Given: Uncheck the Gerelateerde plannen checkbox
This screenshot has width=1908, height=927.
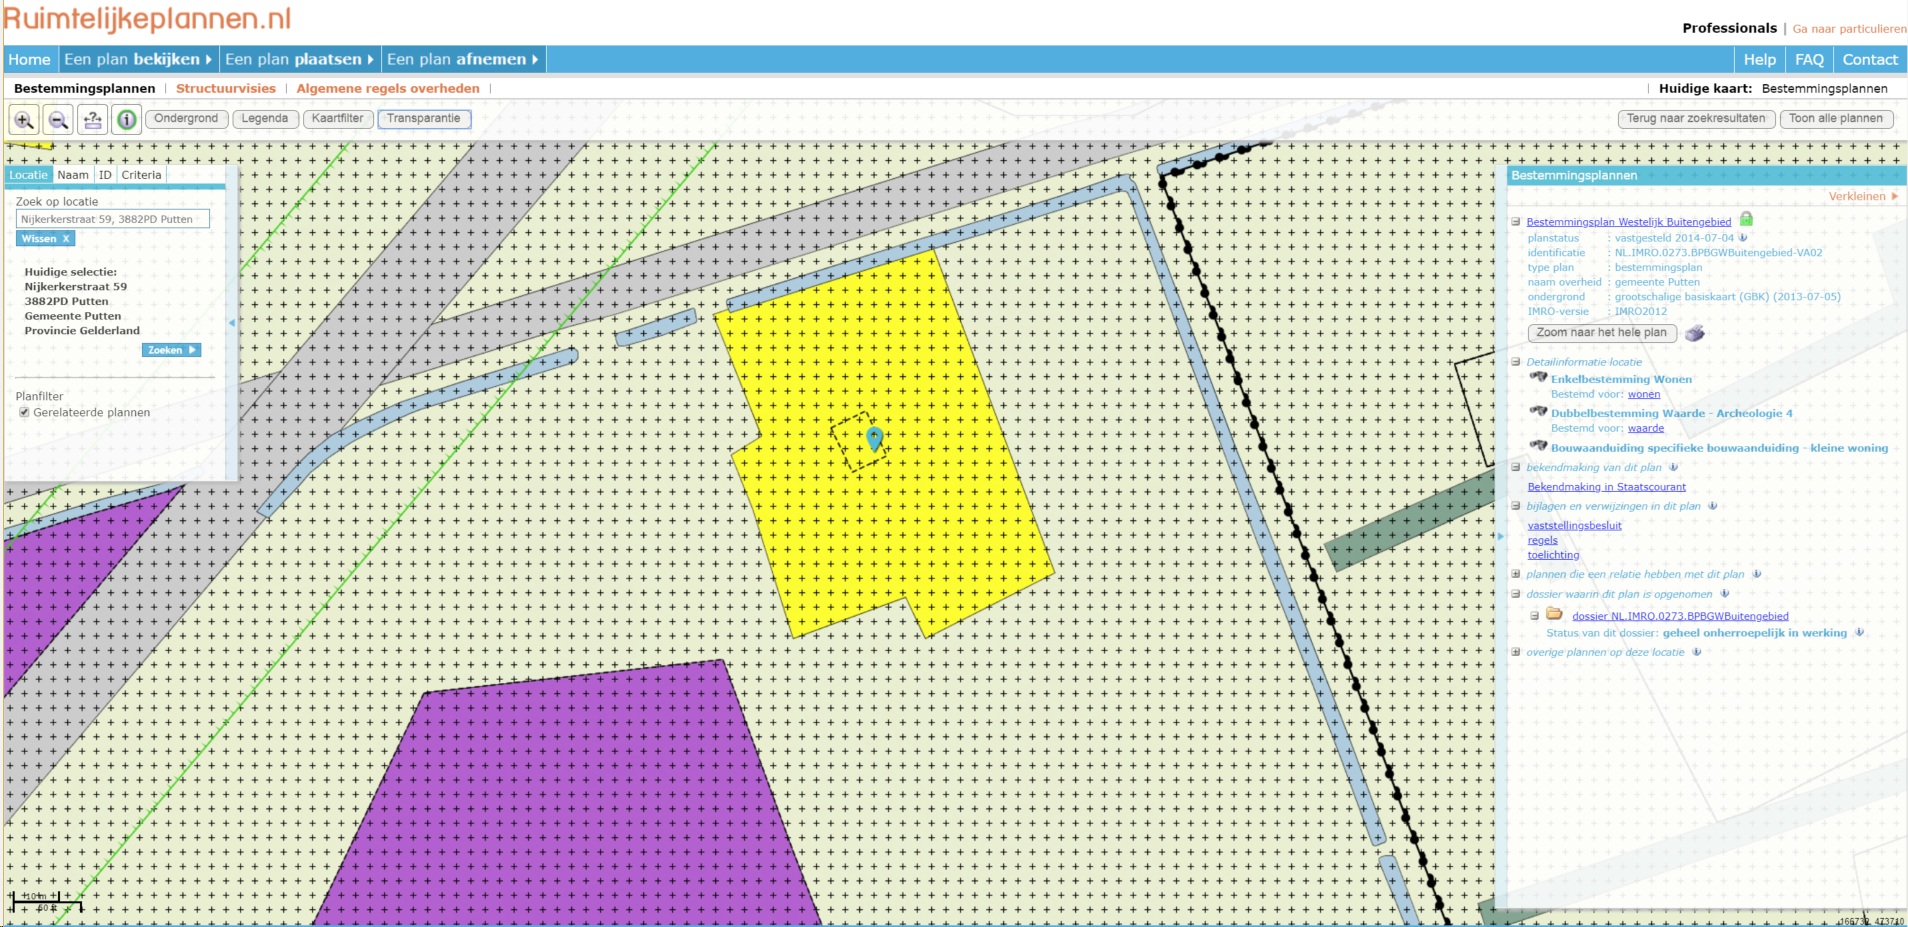Looking at the screenshot, I should pos(22,411).
